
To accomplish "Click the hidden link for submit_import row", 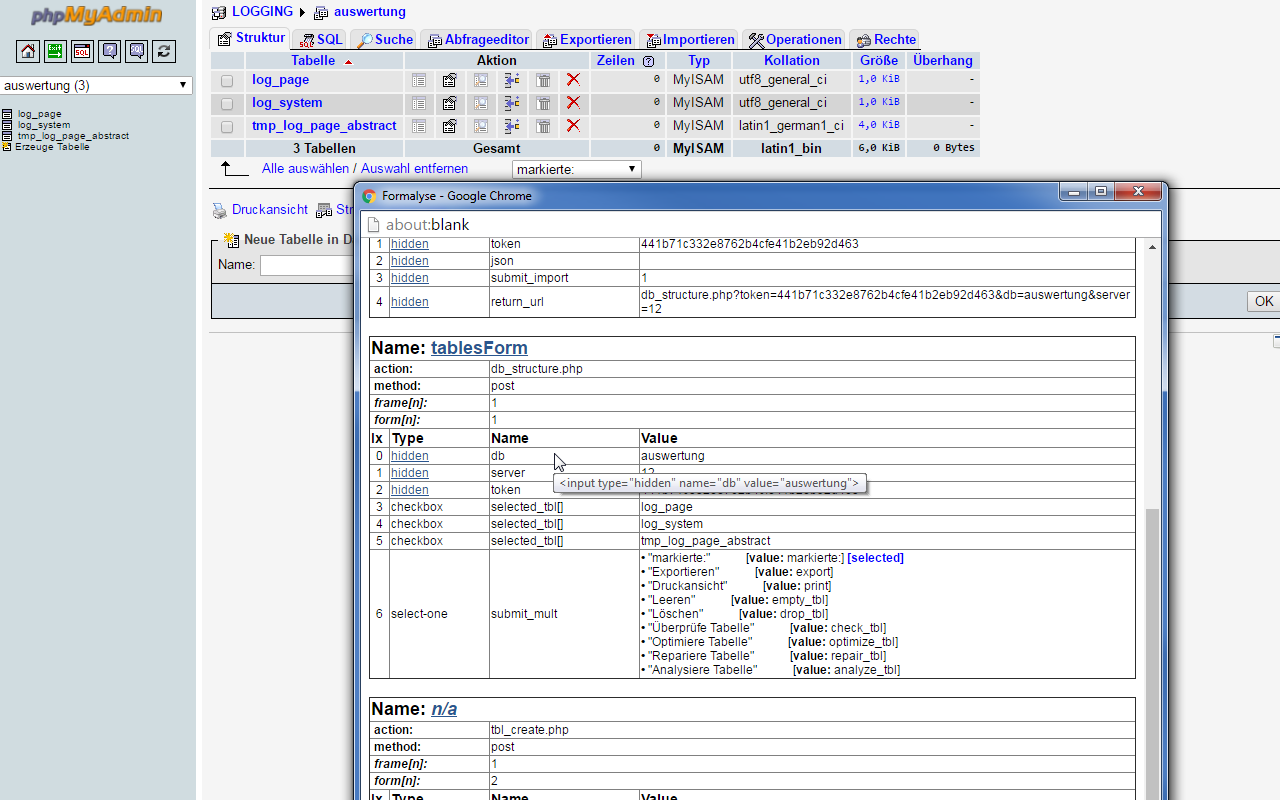I will [409, 278].
